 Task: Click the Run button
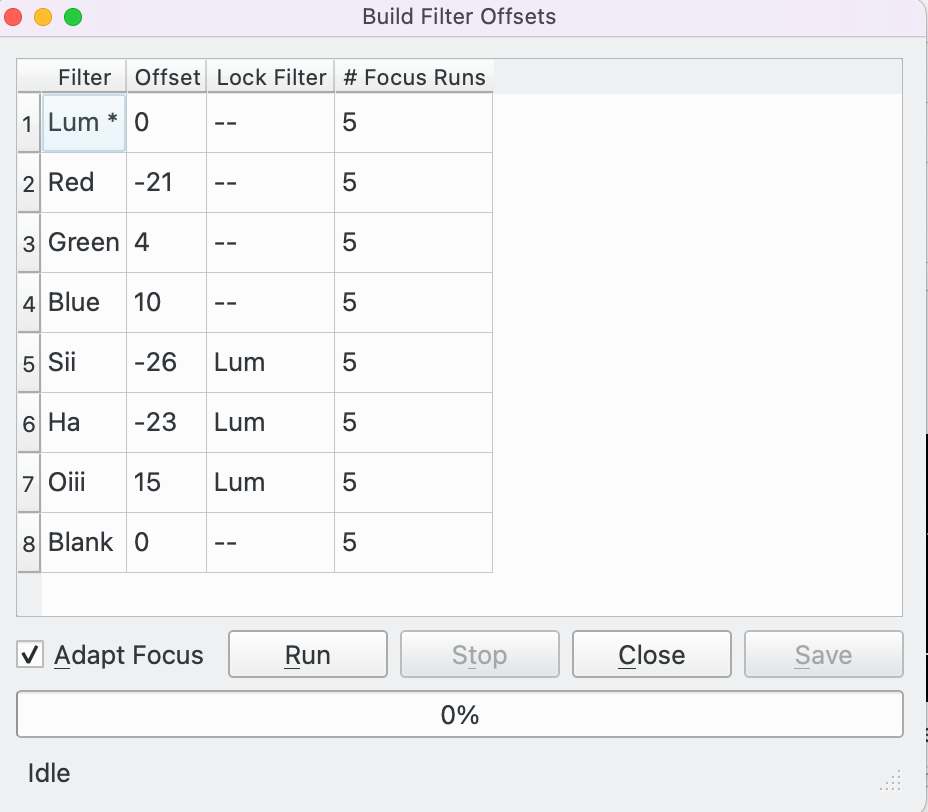(x=307, y=655)
